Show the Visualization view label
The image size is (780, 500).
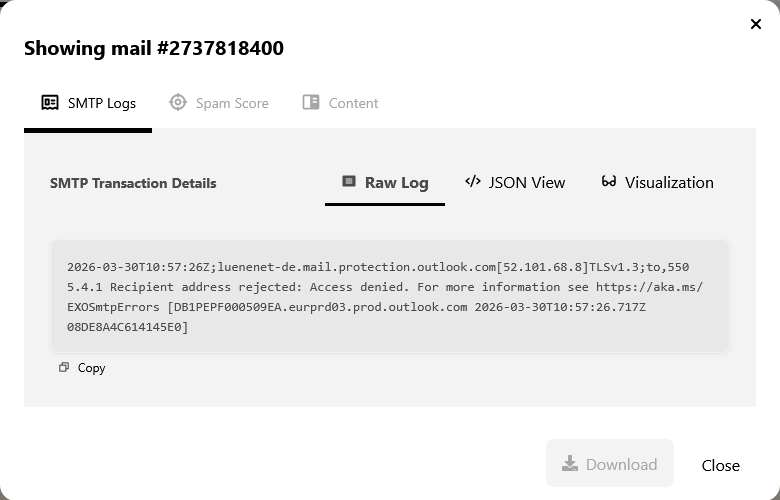click(669, 182)
